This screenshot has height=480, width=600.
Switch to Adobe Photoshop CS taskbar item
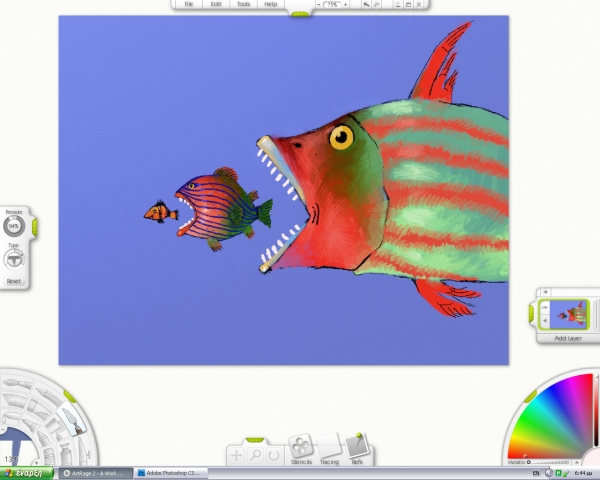pyautogui.click(x=171, y=473)
